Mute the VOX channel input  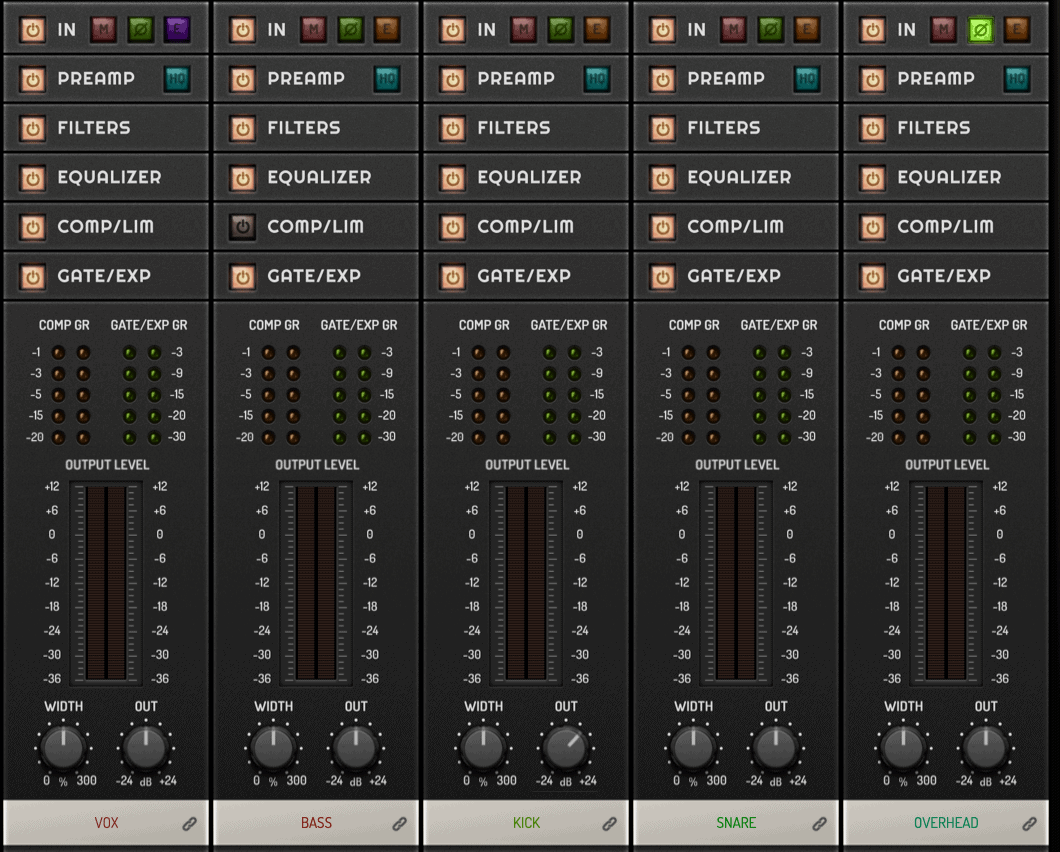[x=103, y=30]
